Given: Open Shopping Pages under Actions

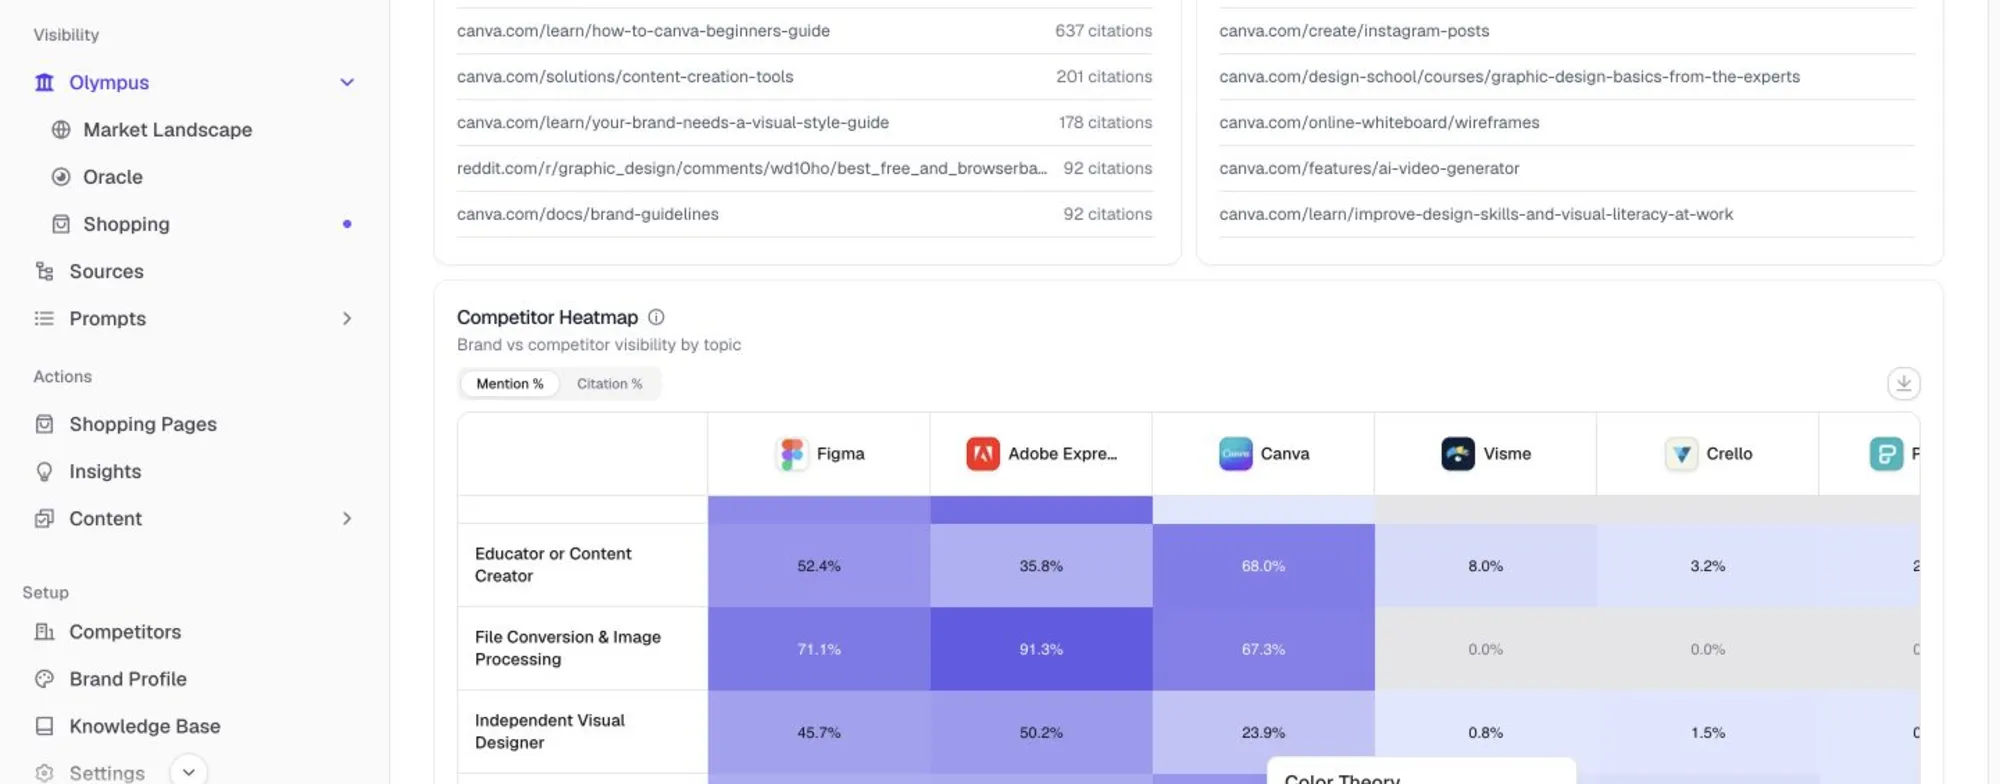Looking at the screenshot, I should point(143,424).
